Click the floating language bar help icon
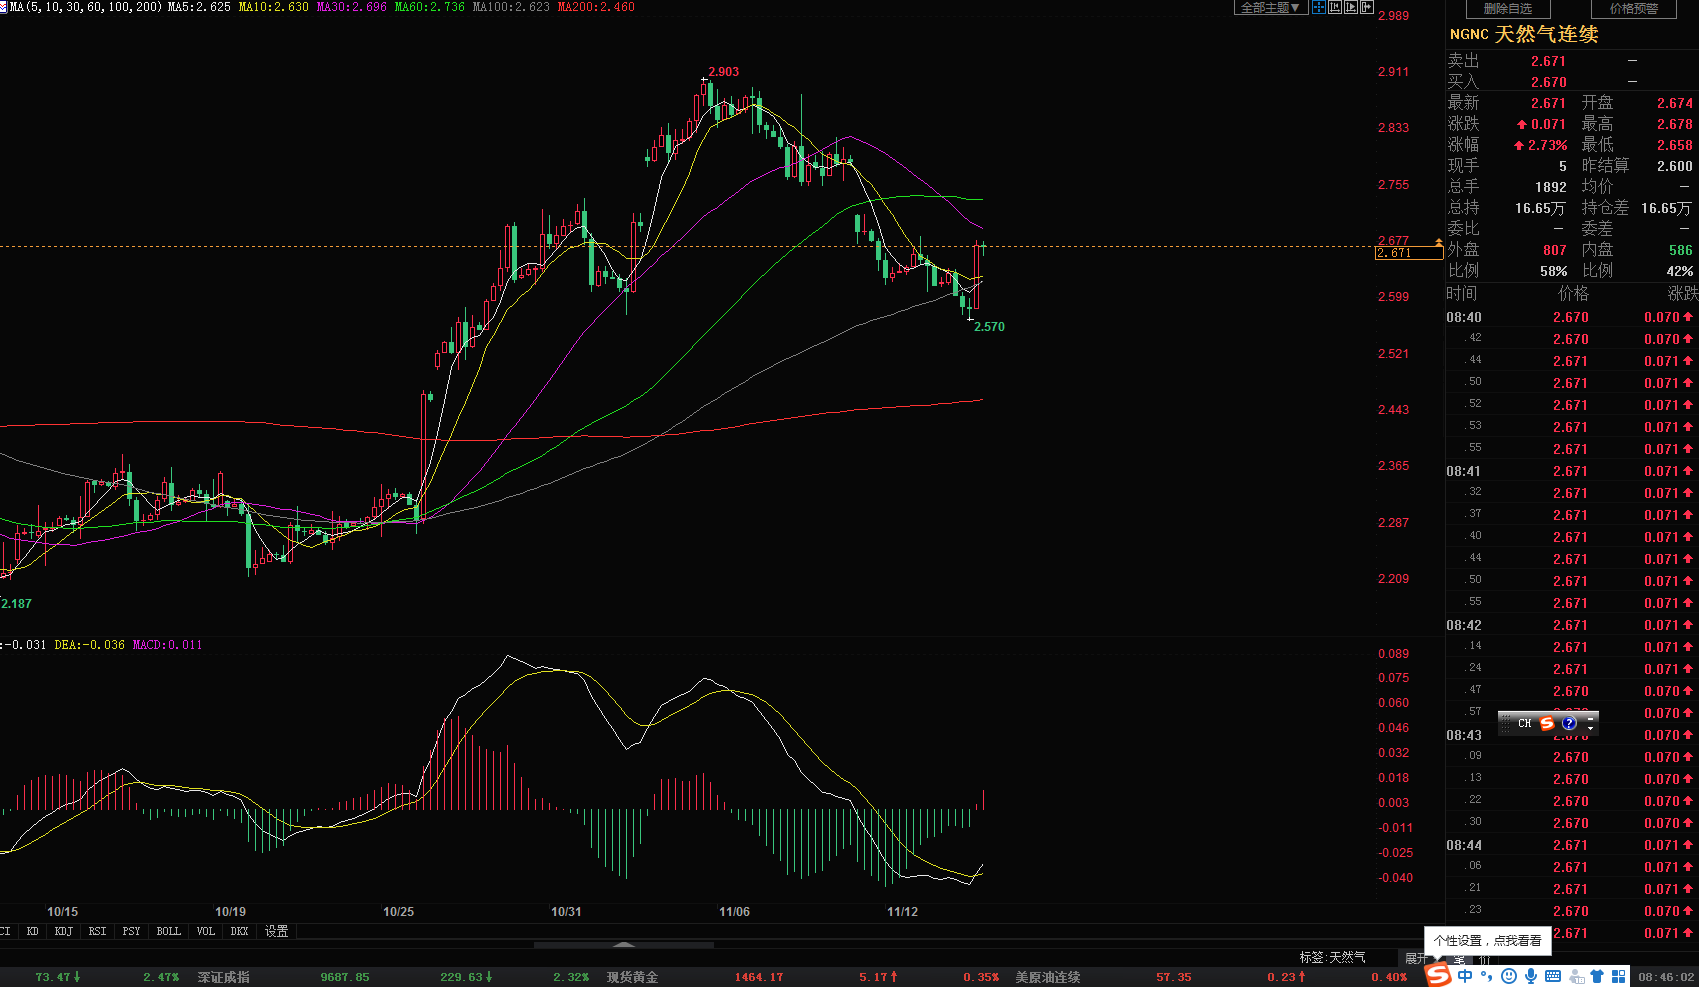Viewport: 1699px width, 987px height. [1569, 723]
